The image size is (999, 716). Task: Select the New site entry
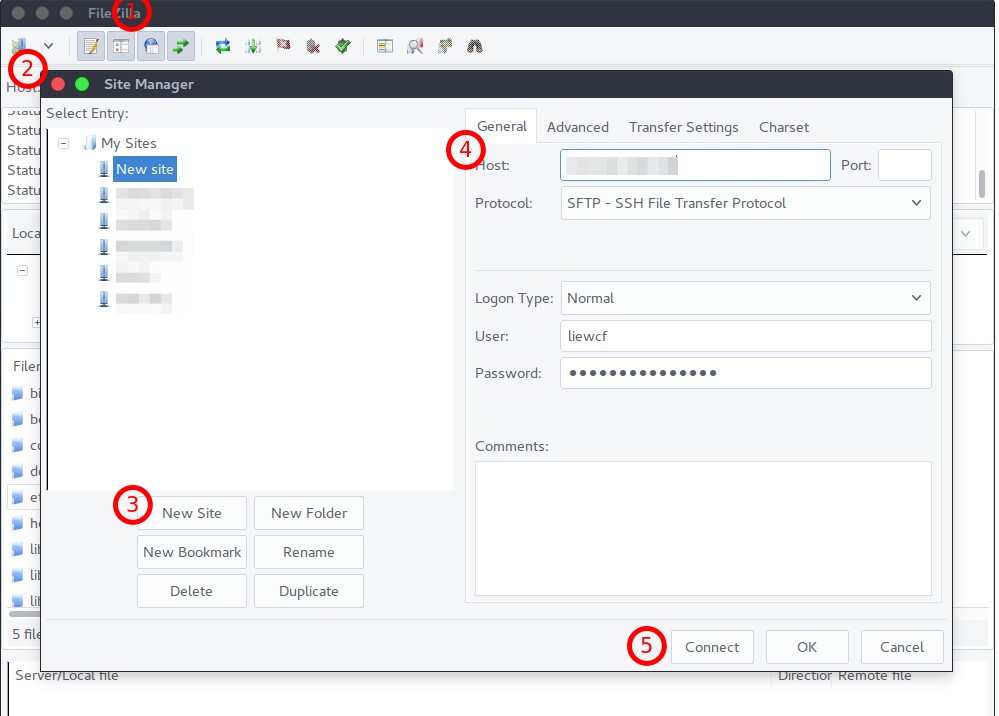pyautogui.click(x=145, y=169)
